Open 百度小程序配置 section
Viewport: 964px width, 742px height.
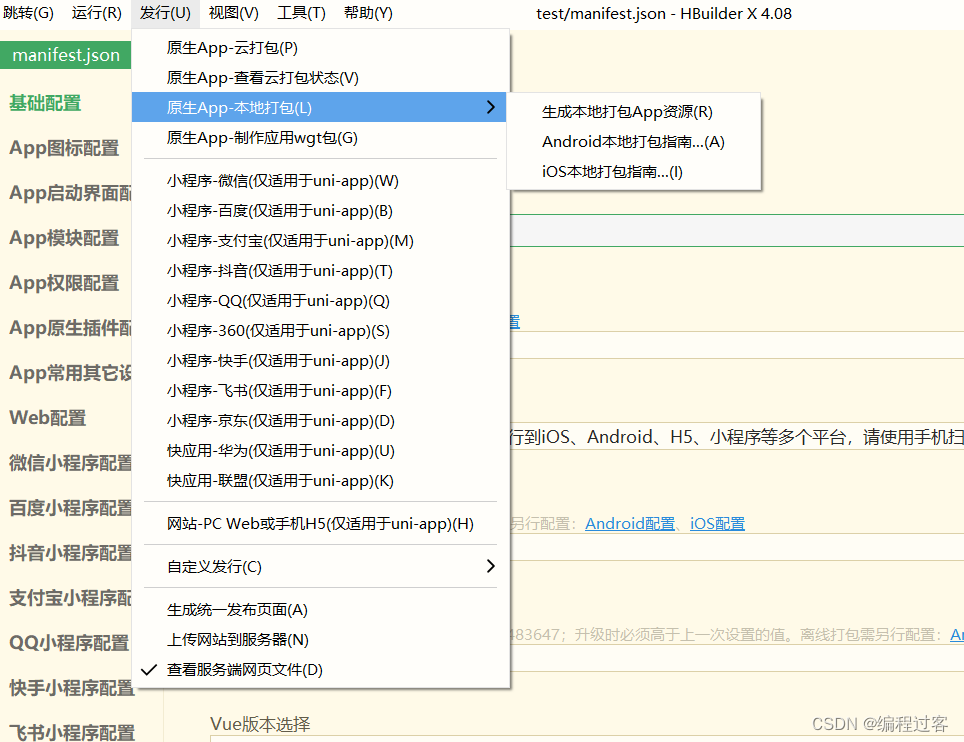[70, 508]
